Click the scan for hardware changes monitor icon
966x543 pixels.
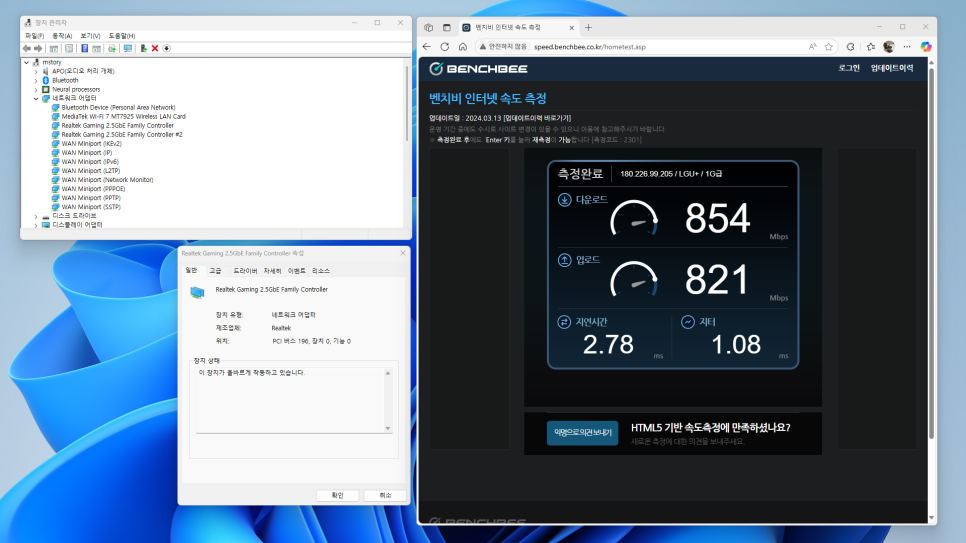pyautogui.click(x=128, y=48)
